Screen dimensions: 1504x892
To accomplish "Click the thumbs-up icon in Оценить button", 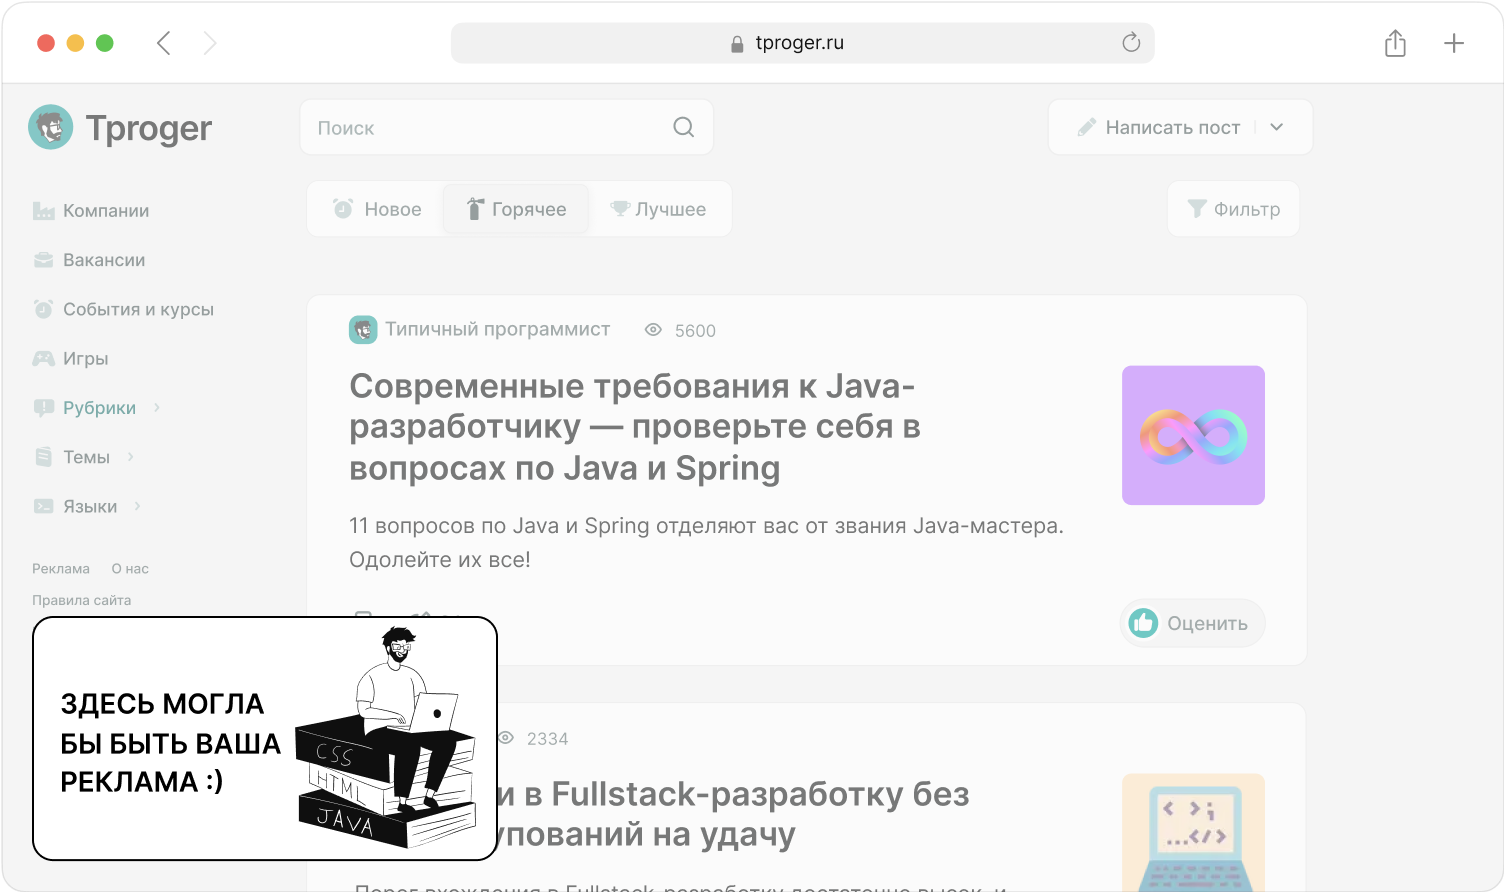I will (x=1145, y=622).
